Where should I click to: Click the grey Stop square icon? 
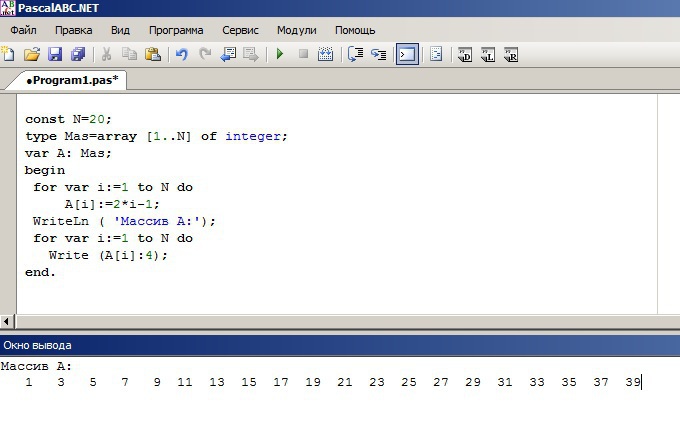click(303, 54)
